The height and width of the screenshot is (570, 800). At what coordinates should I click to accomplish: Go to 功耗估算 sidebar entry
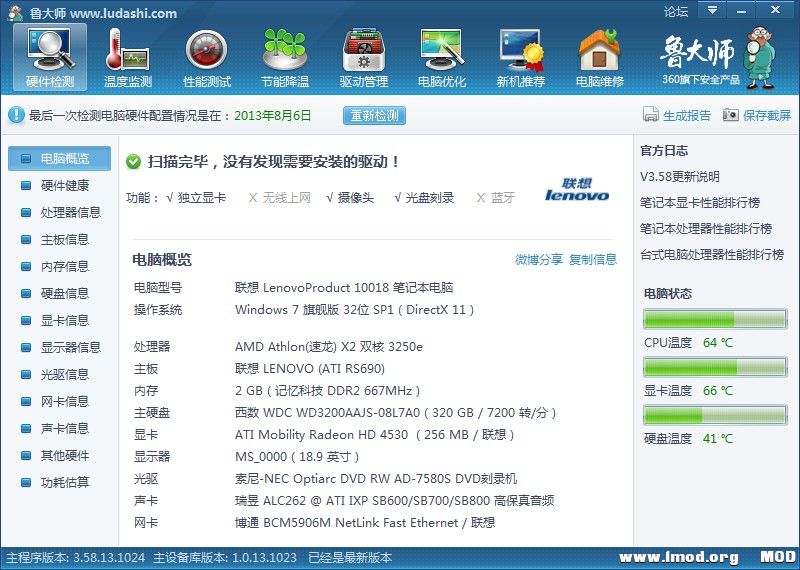(x=64, y=483)
